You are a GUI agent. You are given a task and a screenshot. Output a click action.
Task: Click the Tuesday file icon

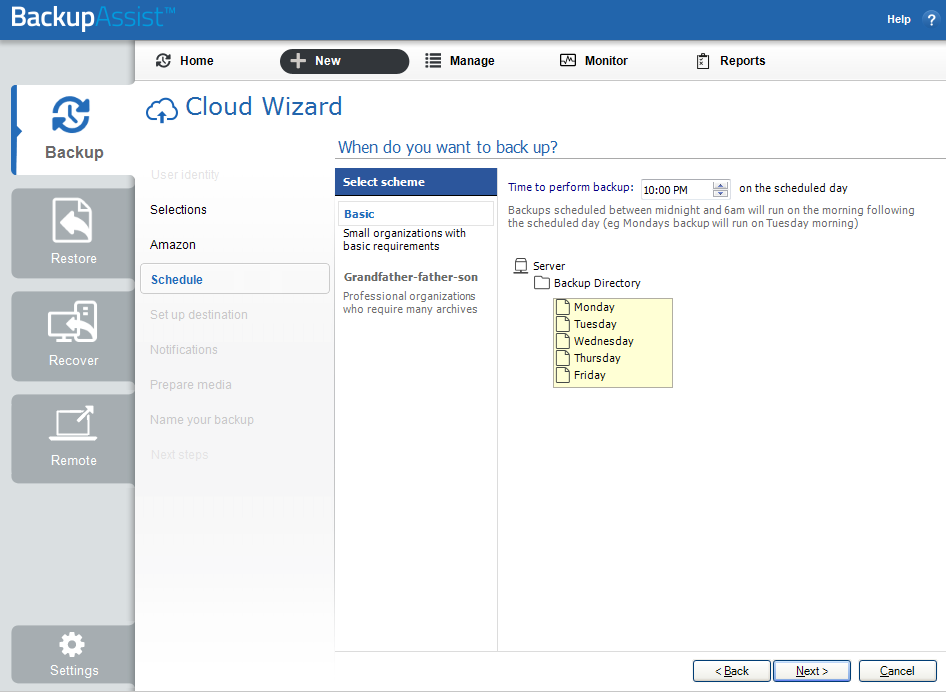[x=563, y=323]
